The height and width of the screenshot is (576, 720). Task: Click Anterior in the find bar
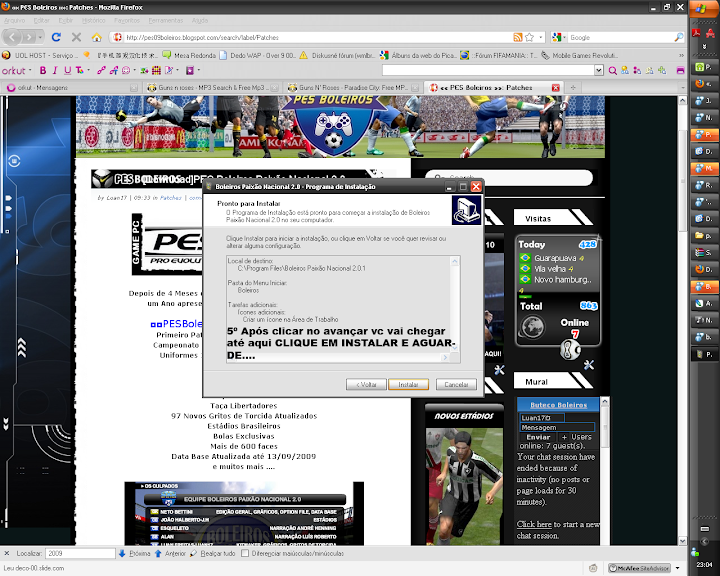click(x=170, y=553)
